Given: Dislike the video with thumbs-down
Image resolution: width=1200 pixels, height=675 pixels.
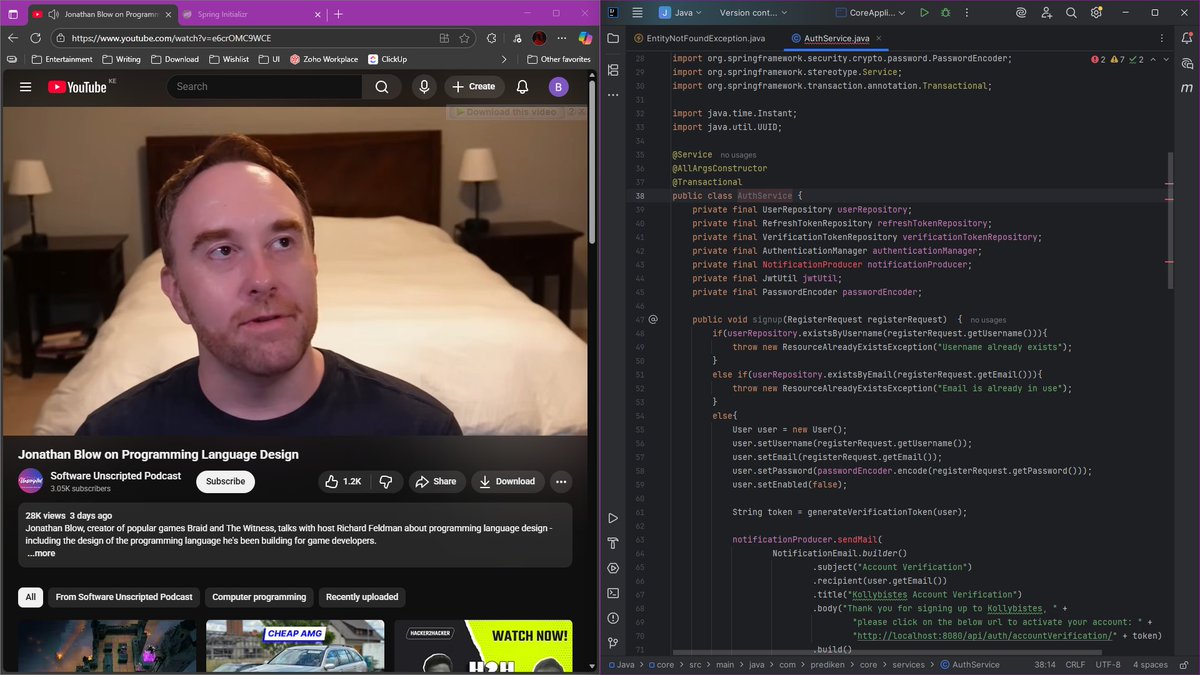Looking at the screenshot, I should click(386, 481).
